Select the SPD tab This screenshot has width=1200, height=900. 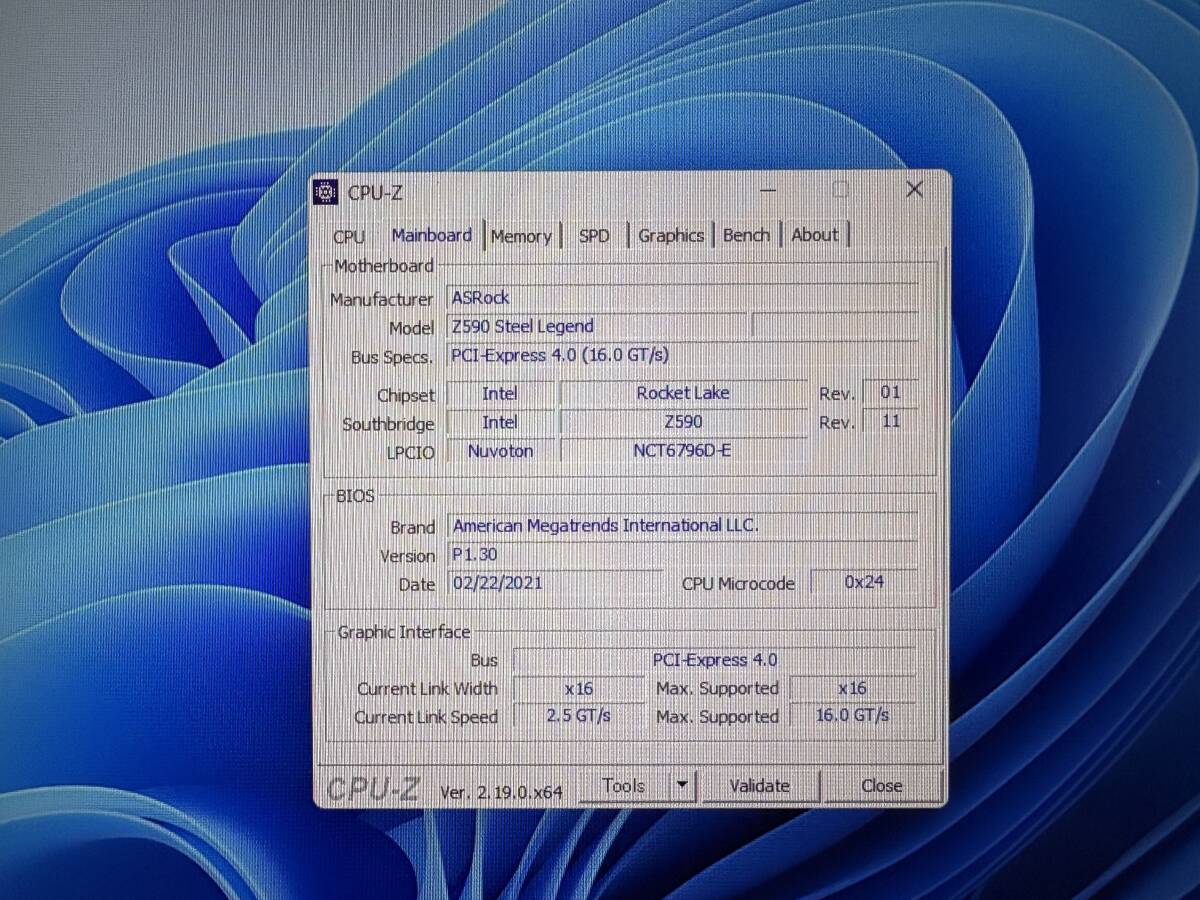[594, 236]
